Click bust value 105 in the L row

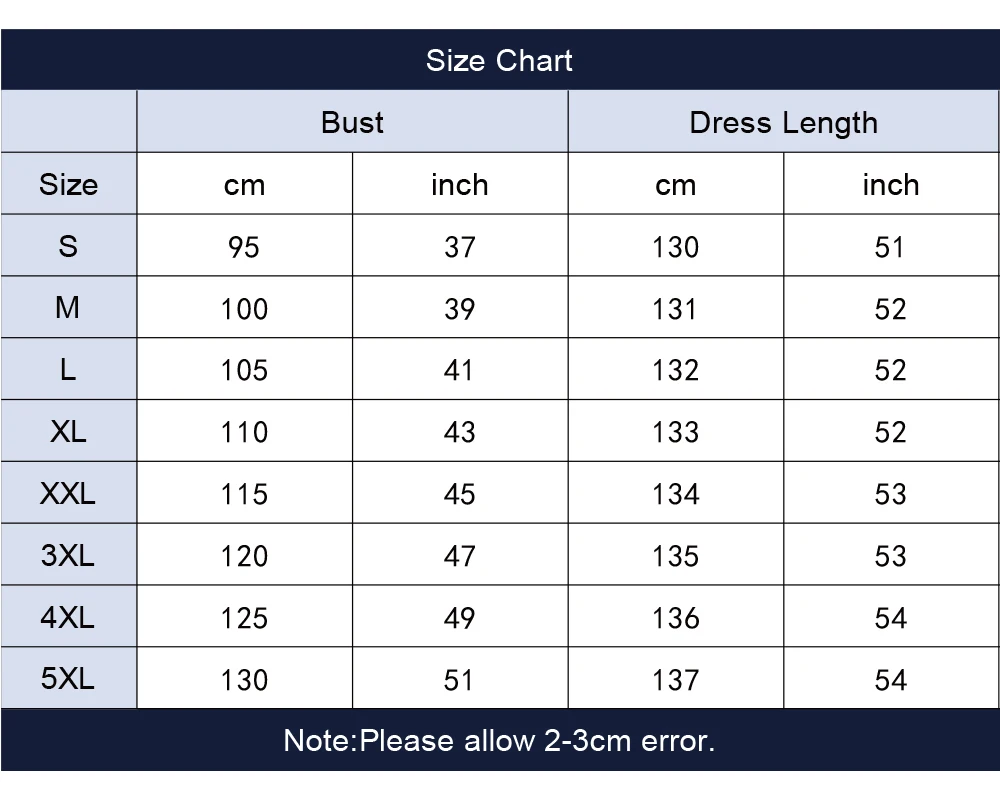point(244,370)
